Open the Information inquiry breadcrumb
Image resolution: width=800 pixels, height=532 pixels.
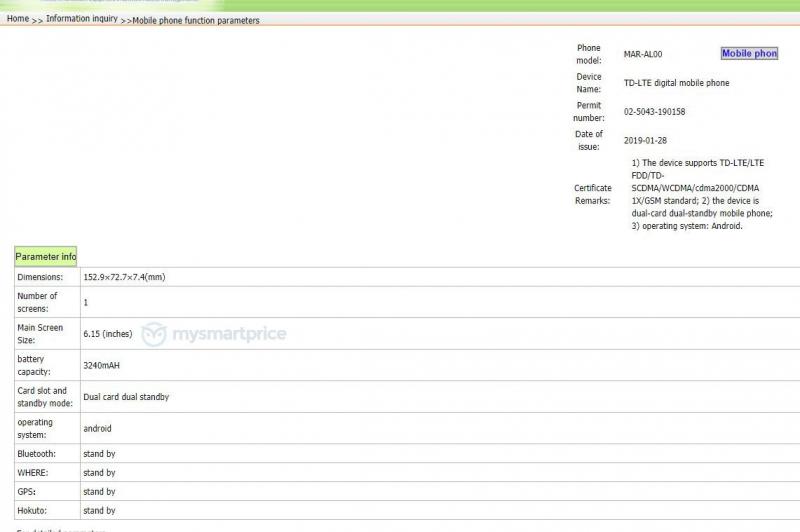81,19
